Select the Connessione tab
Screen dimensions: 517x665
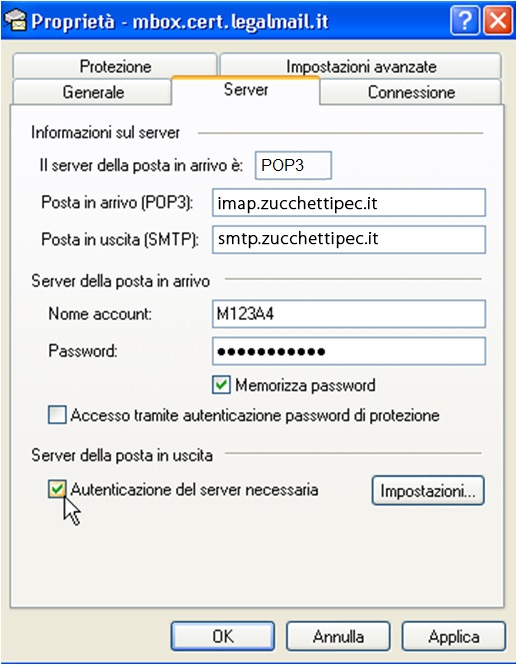coord(411,92)
